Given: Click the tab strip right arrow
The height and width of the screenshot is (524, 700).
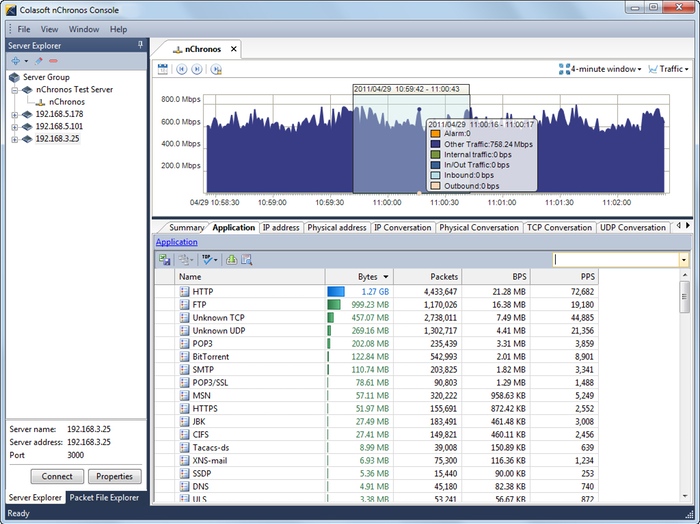Looking at the screenshot, I should 688,226.
